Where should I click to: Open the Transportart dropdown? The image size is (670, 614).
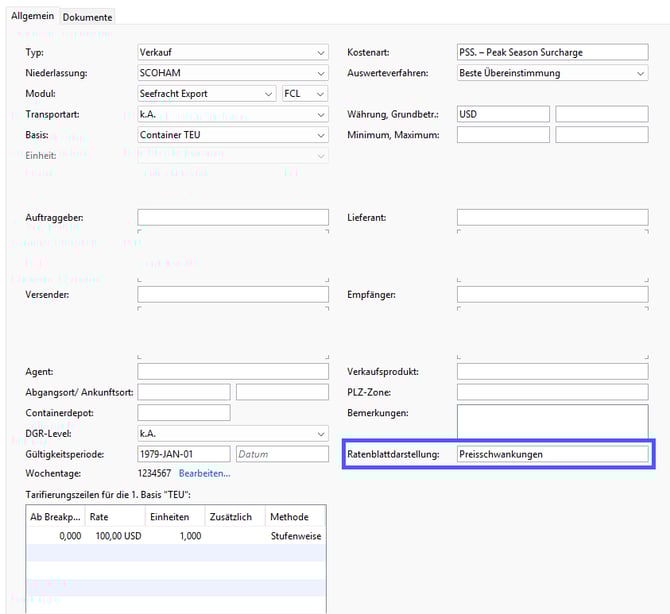[x=232, y=114]
